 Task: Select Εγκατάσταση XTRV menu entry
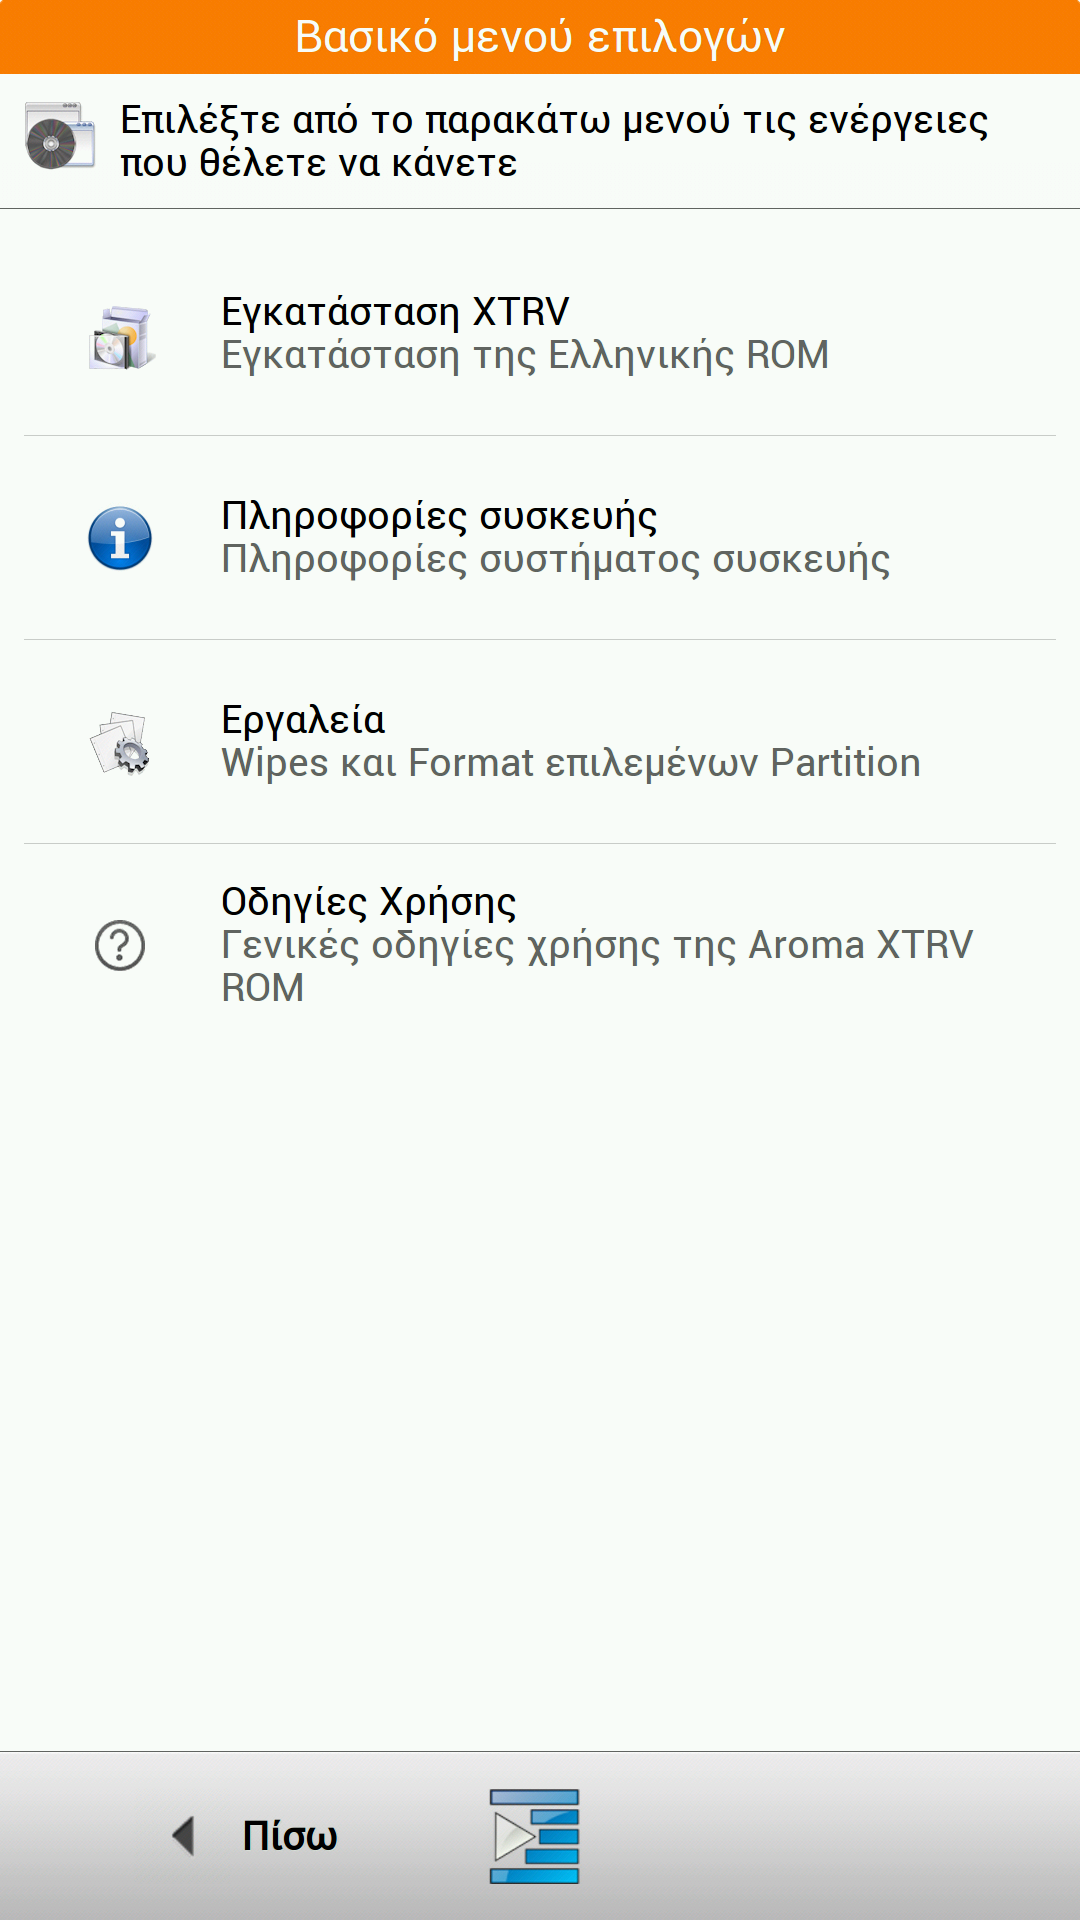pos(395,312)
